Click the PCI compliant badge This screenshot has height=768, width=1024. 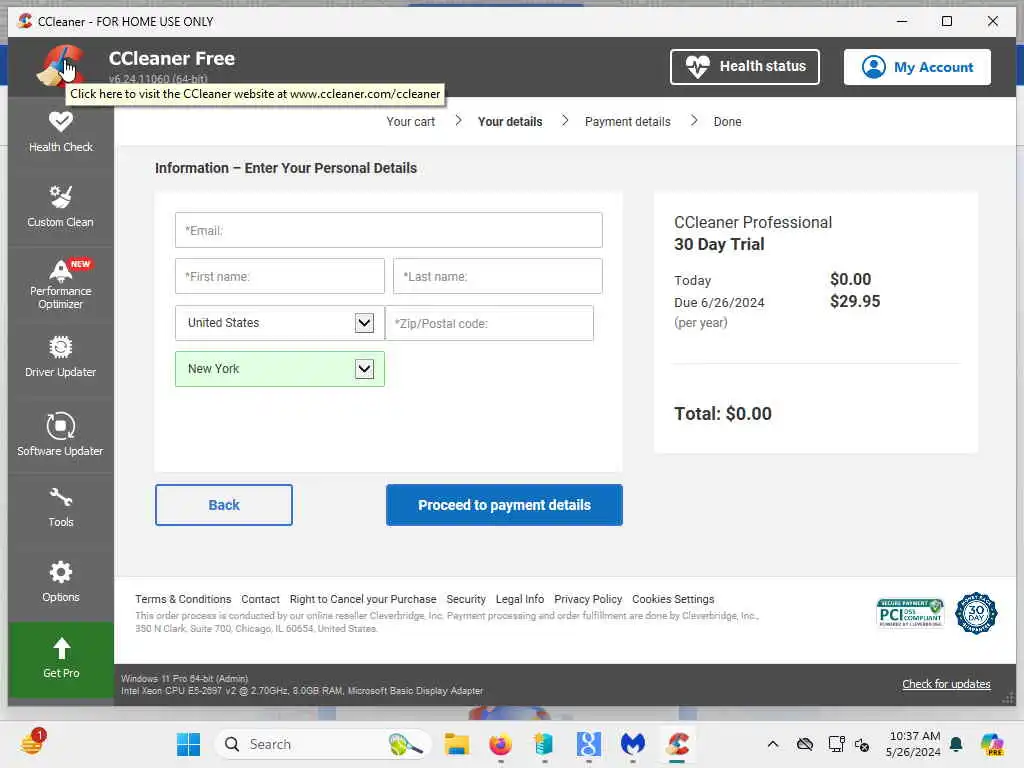910,613
